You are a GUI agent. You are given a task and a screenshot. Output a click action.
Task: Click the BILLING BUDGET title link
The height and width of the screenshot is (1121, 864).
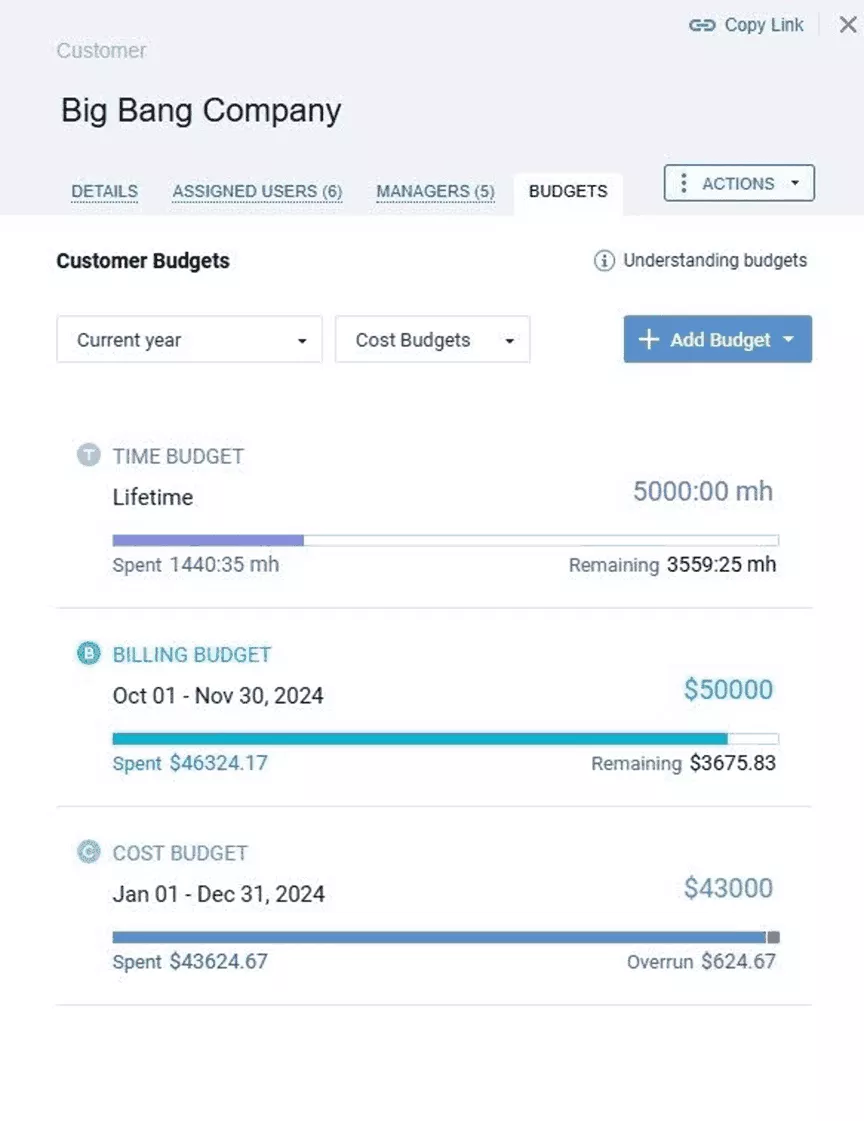coord(191,653)
